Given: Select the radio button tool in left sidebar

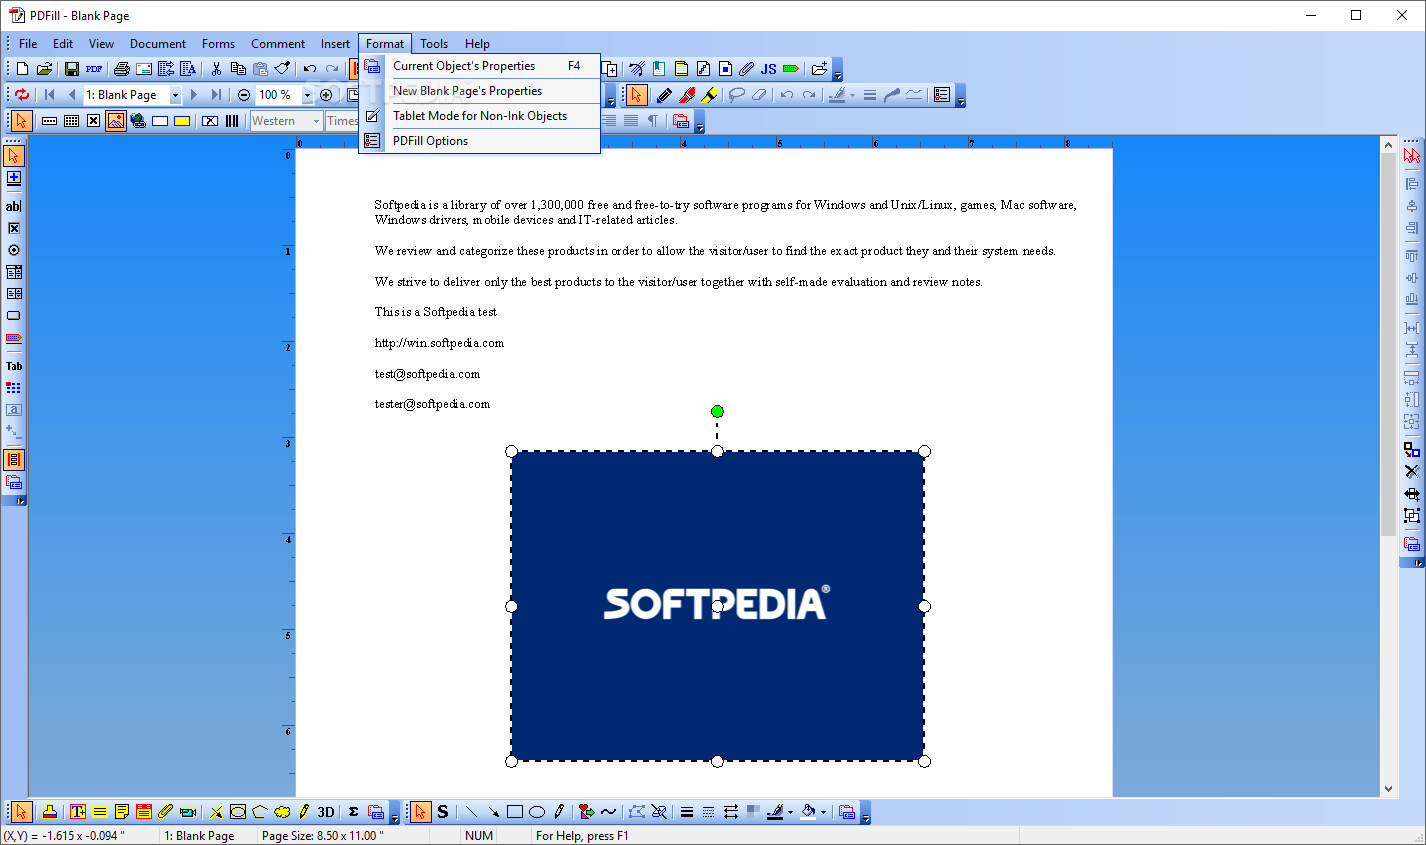Looking at the screenshot, I should tap(14, 250).
